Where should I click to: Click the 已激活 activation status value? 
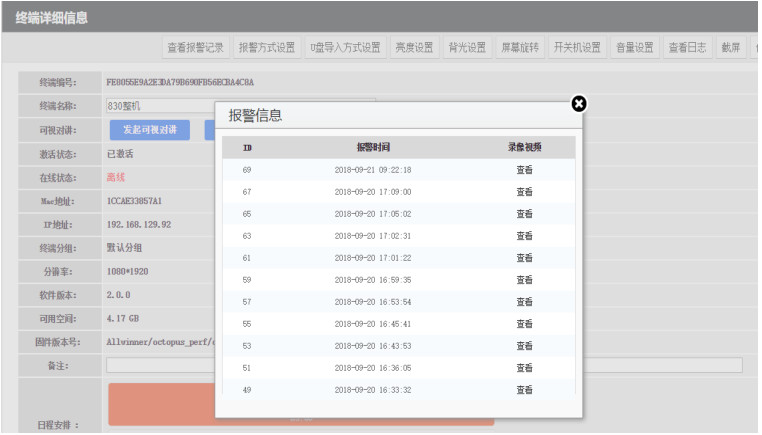coord(120,154)
